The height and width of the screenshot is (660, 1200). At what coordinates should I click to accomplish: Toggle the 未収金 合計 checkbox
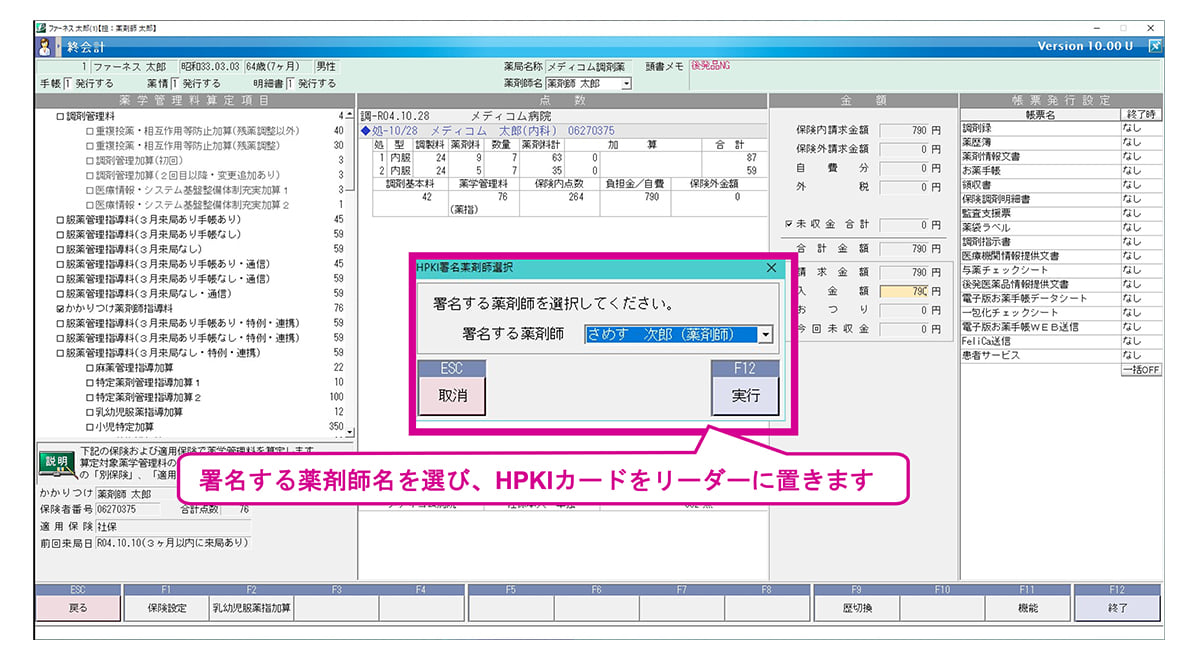[x=789, y=226]
